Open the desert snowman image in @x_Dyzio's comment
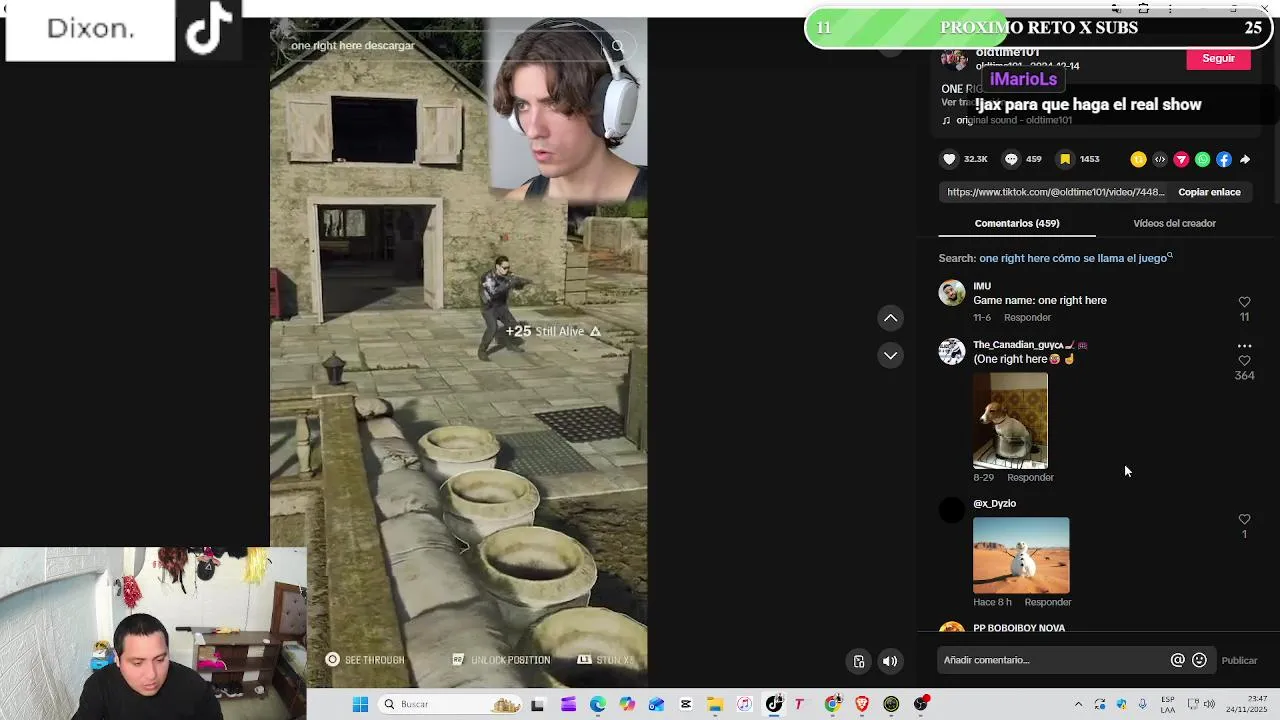Image resolution: width=1280 pixels, height=720 pixels. click(x=1021, y=555)
